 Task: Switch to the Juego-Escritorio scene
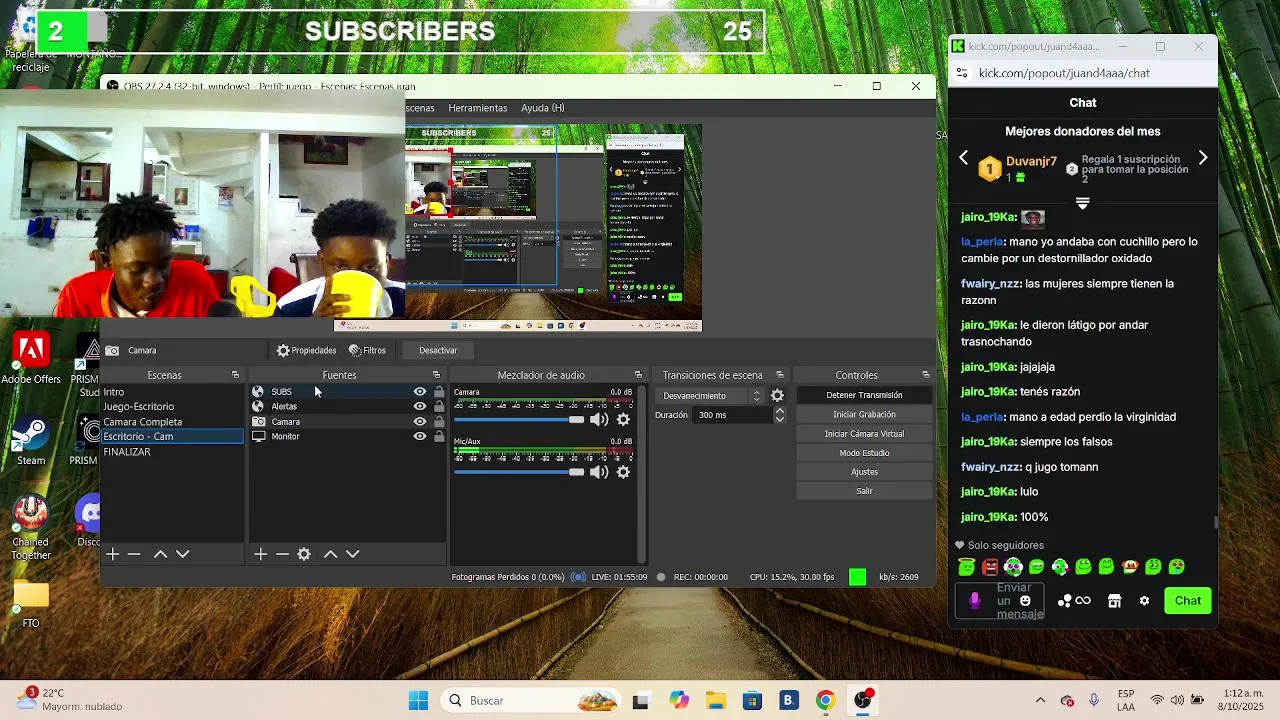click(172, 407)
